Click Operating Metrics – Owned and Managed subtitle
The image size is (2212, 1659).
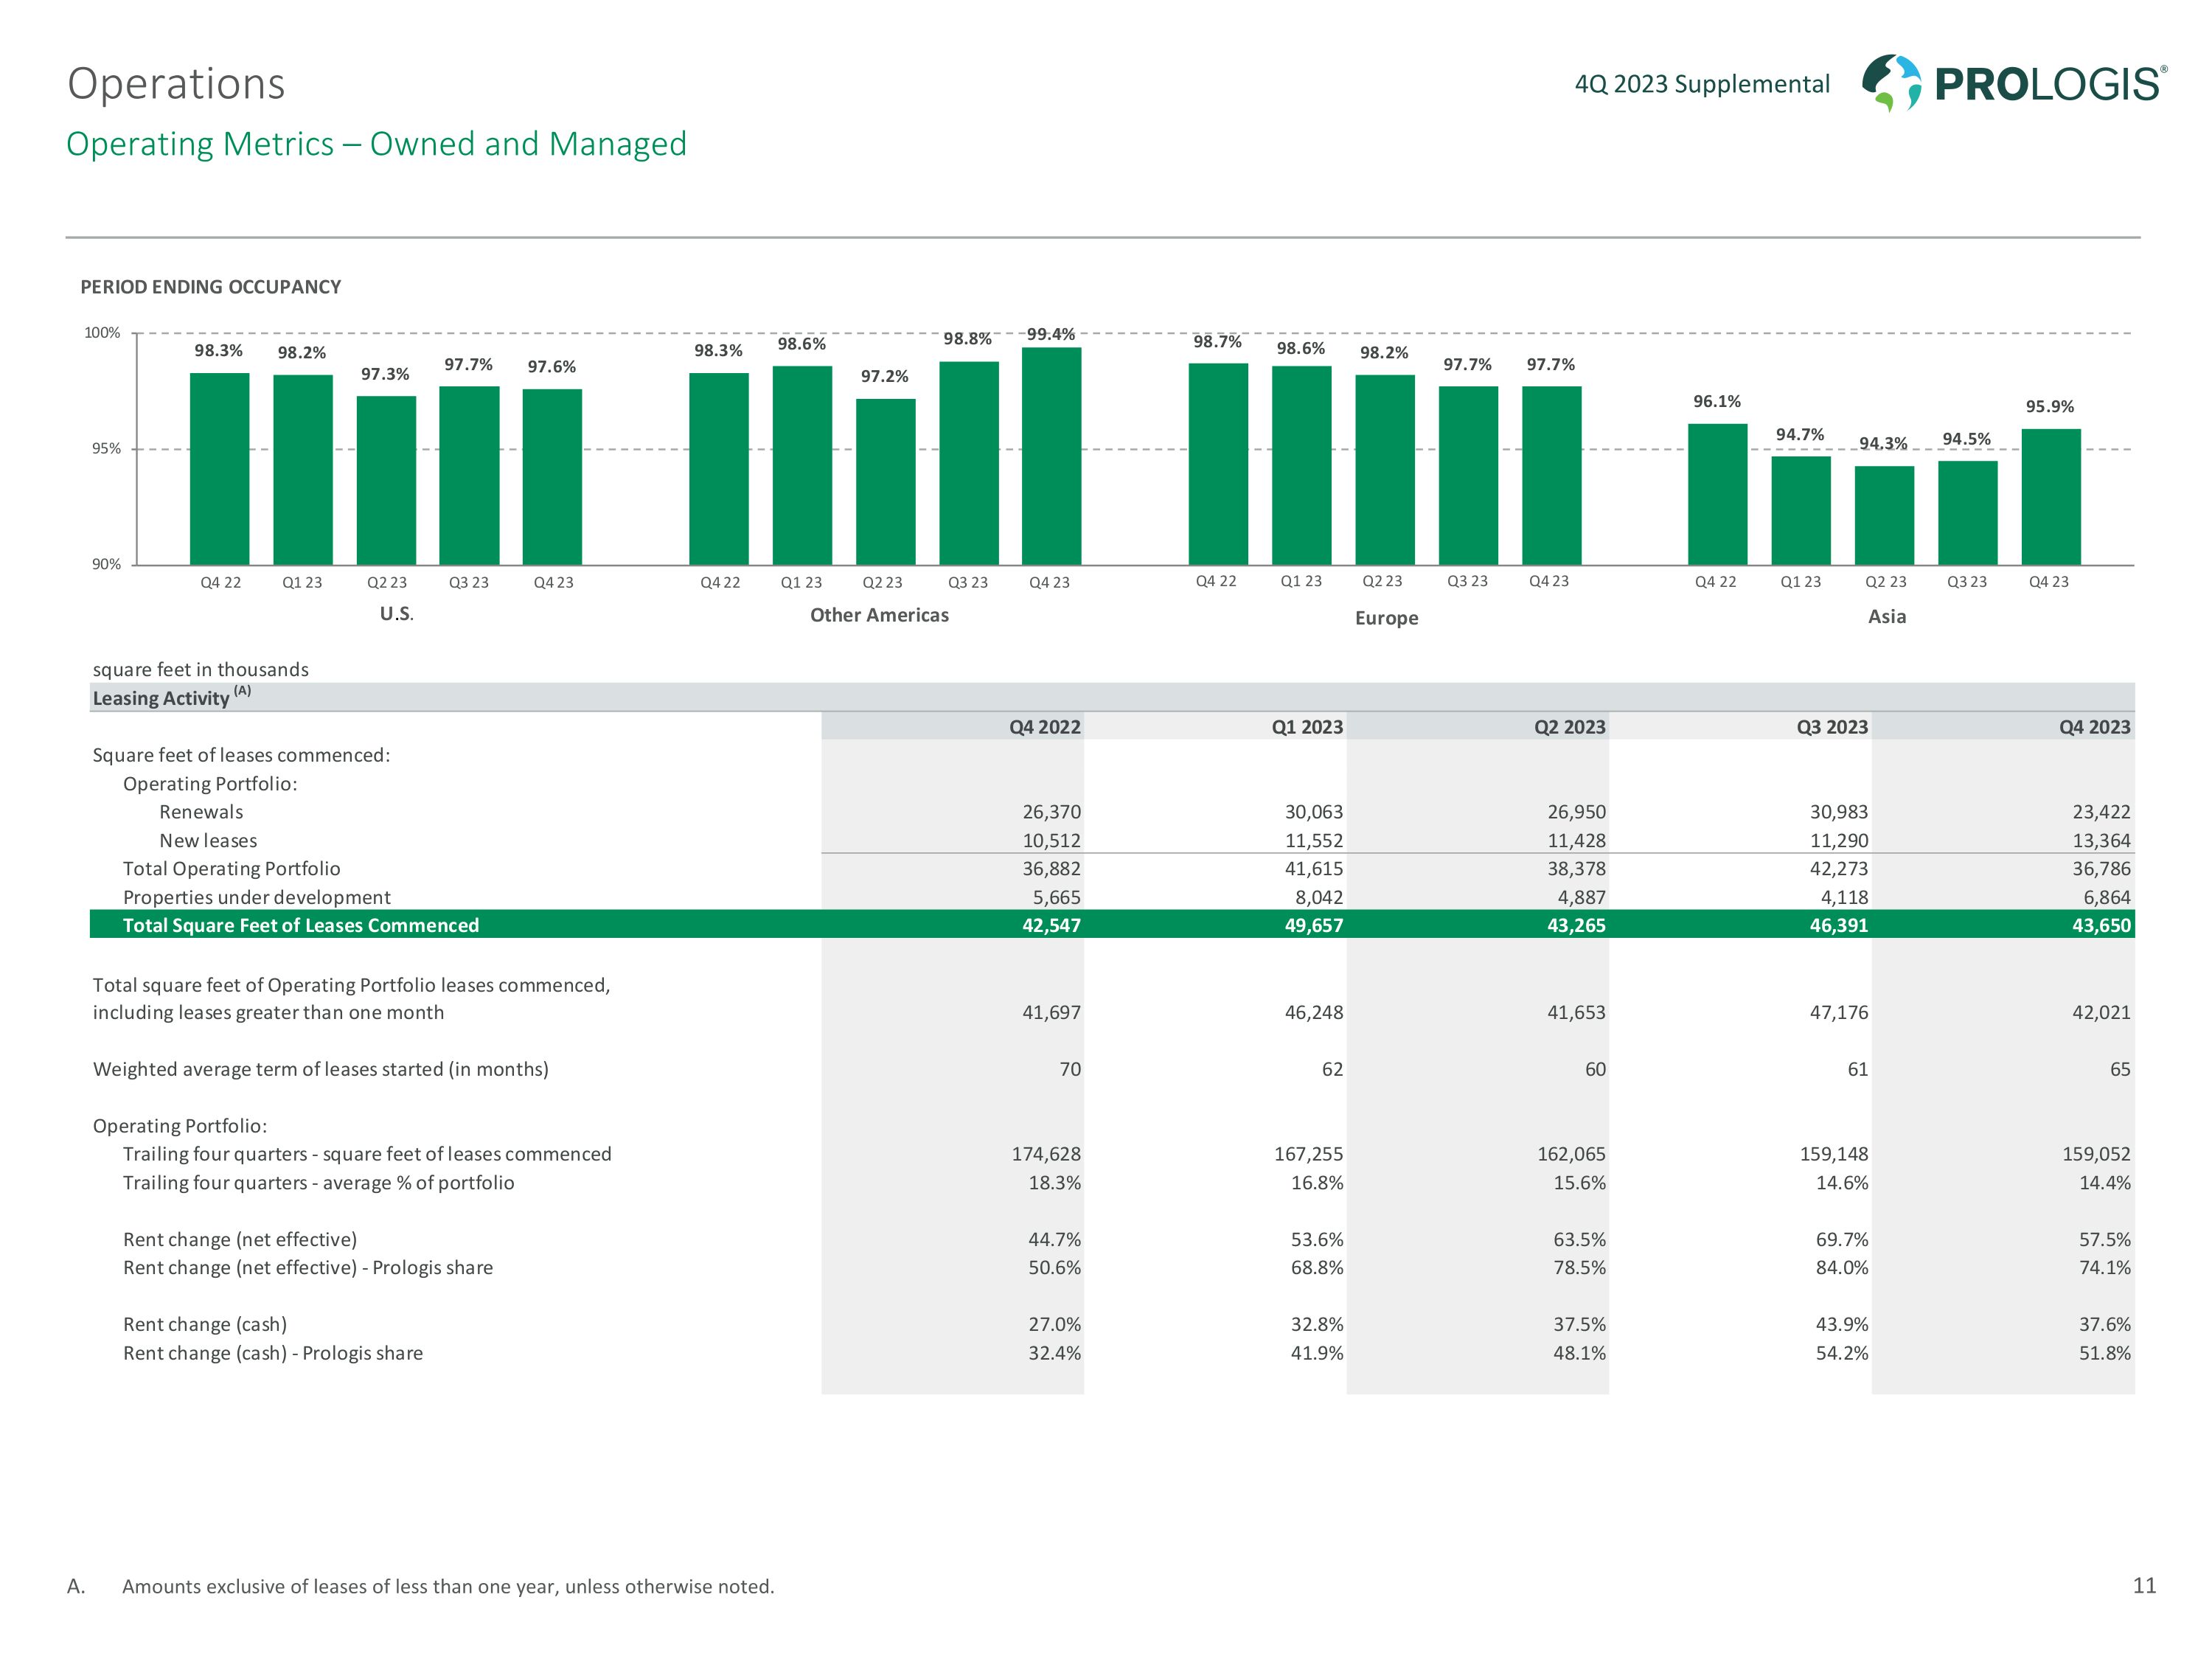pos(376,144)
